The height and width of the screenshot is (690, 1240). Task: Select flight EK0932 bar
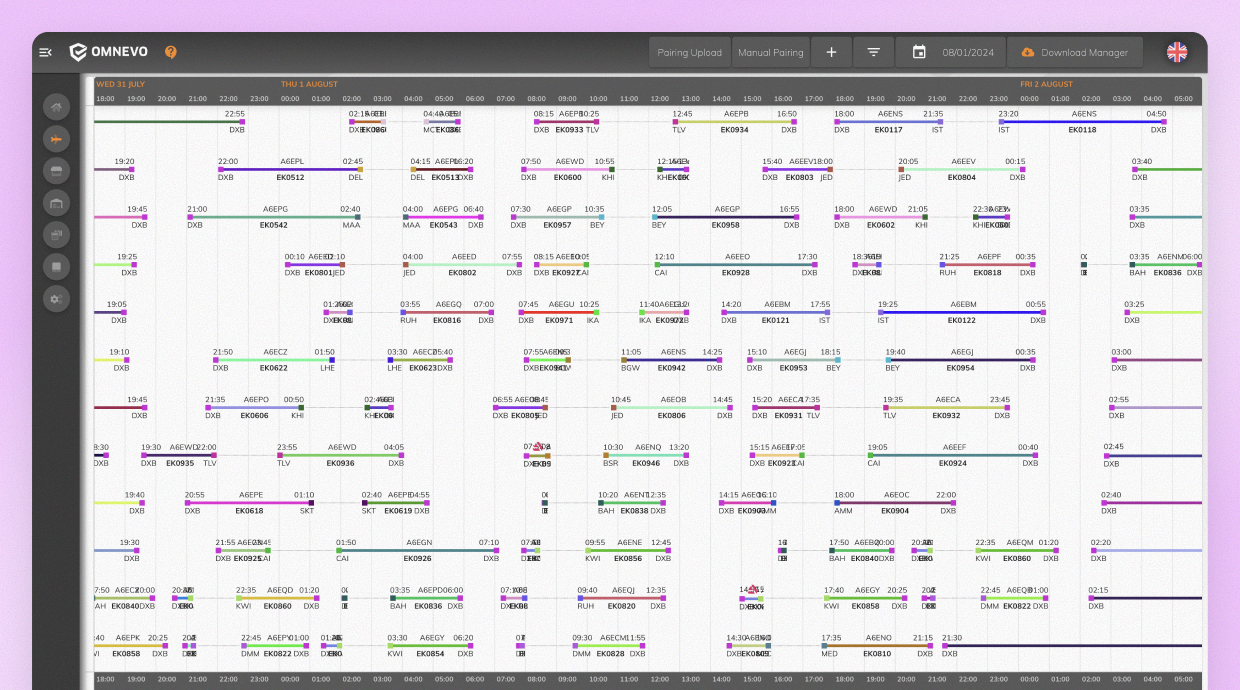946,407
